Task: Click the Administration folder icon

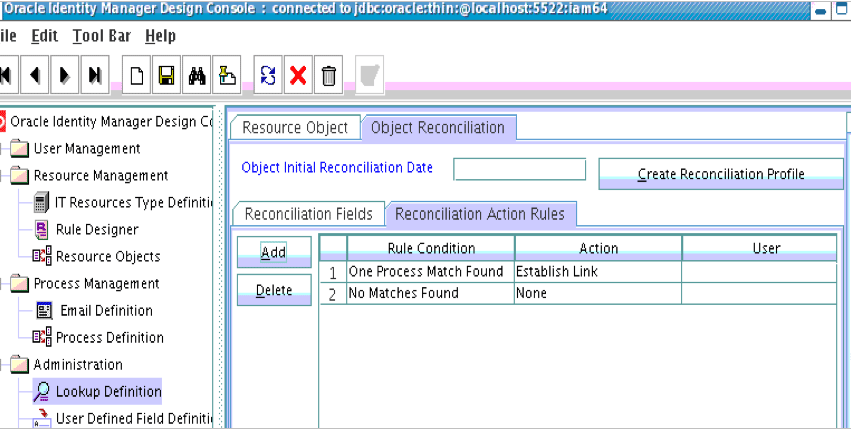Action: 20,364
